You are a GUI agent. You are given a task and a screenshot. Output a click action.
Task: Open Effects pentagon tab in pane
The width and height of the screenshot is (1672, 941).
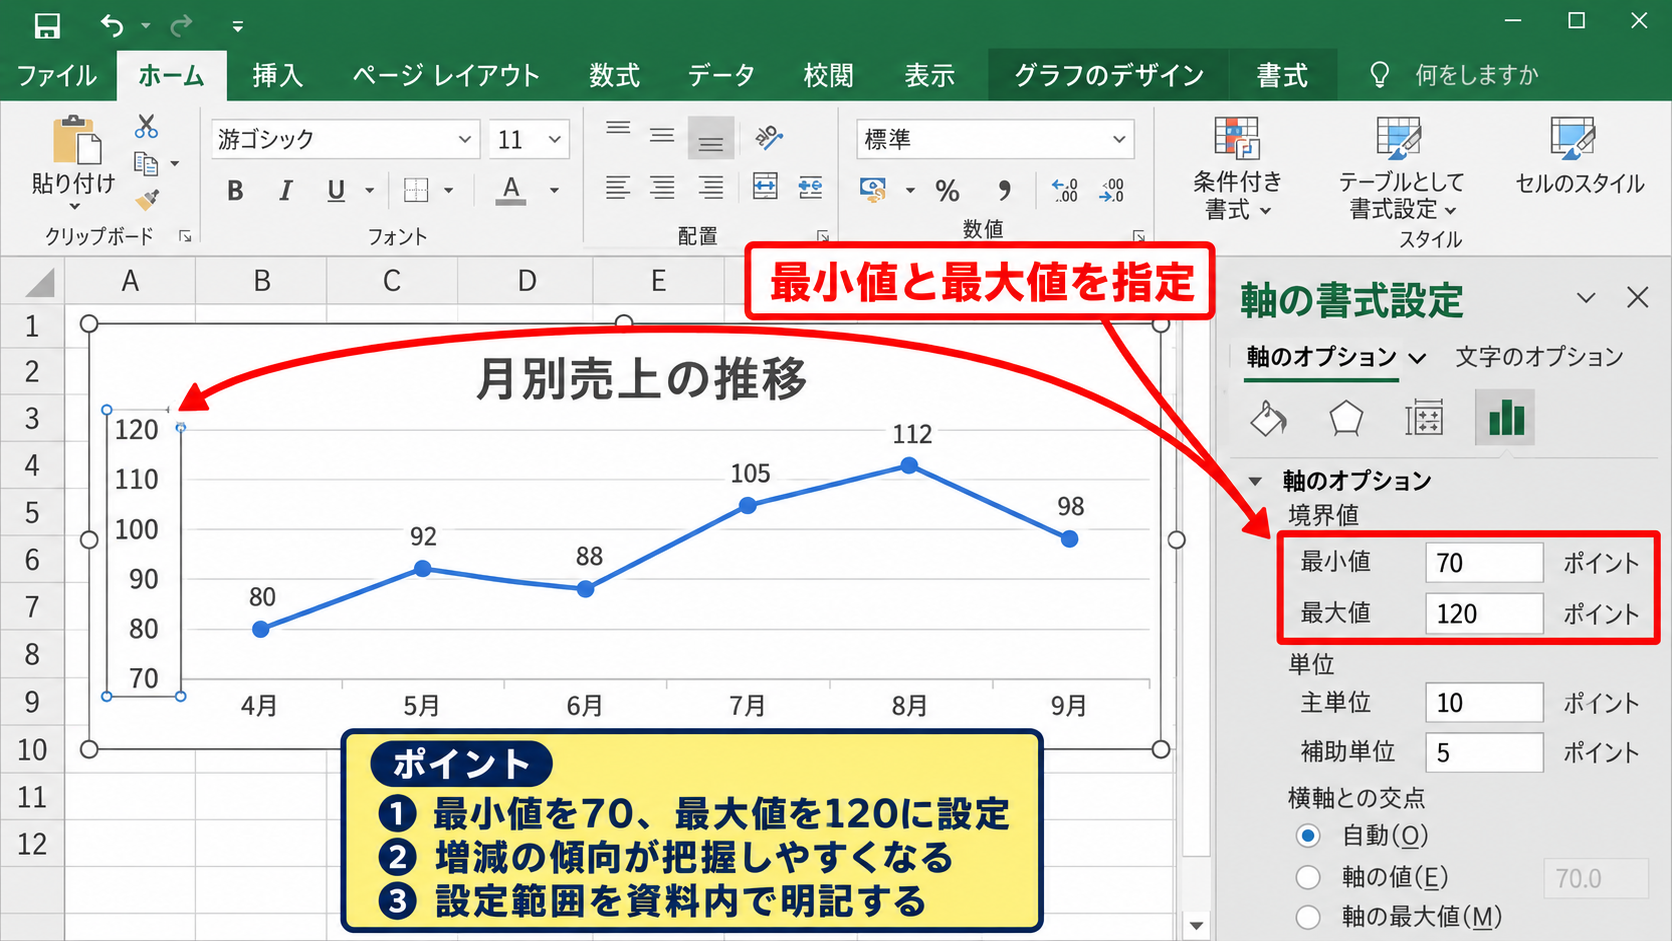(1346, 418)
